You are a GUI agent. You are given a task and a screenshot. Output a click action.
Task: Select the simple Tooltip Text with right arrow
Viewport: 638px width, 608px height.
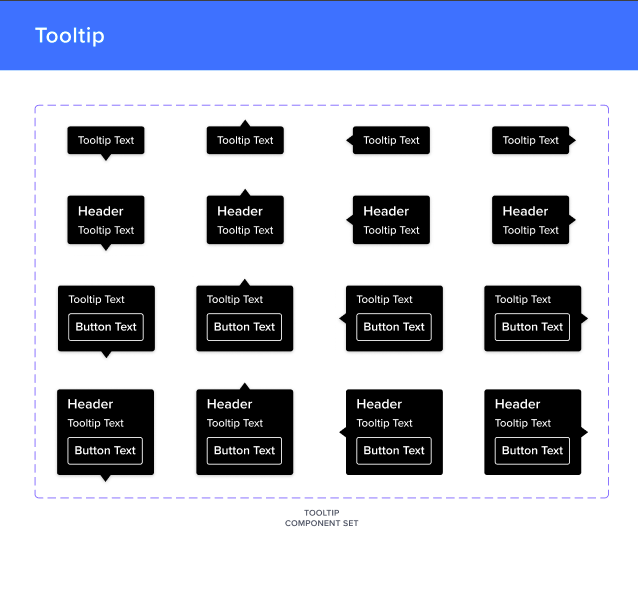tap(531, 140)
